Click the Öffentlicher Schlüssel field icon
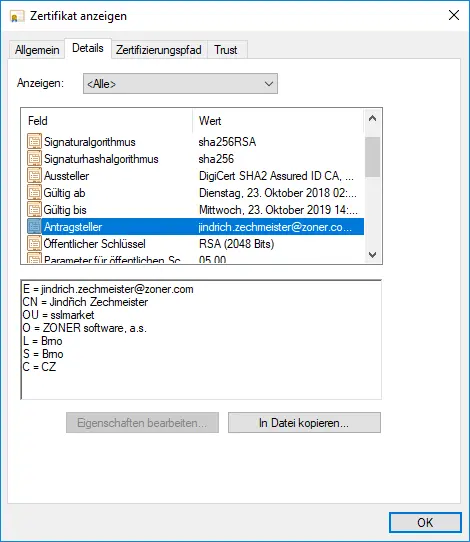 pyautogui.click(x=34, y=244)
